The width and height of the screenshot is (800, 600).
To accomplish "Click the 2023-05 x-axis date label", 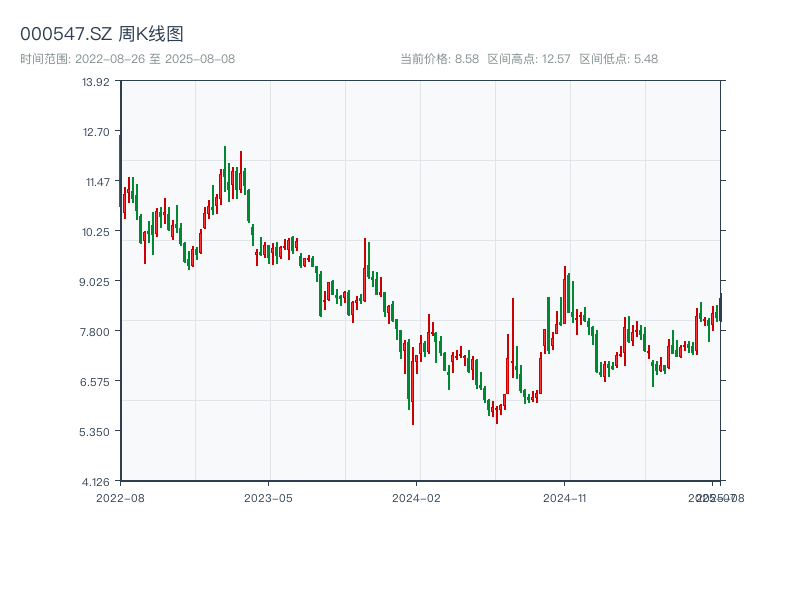I will (268, 497).
